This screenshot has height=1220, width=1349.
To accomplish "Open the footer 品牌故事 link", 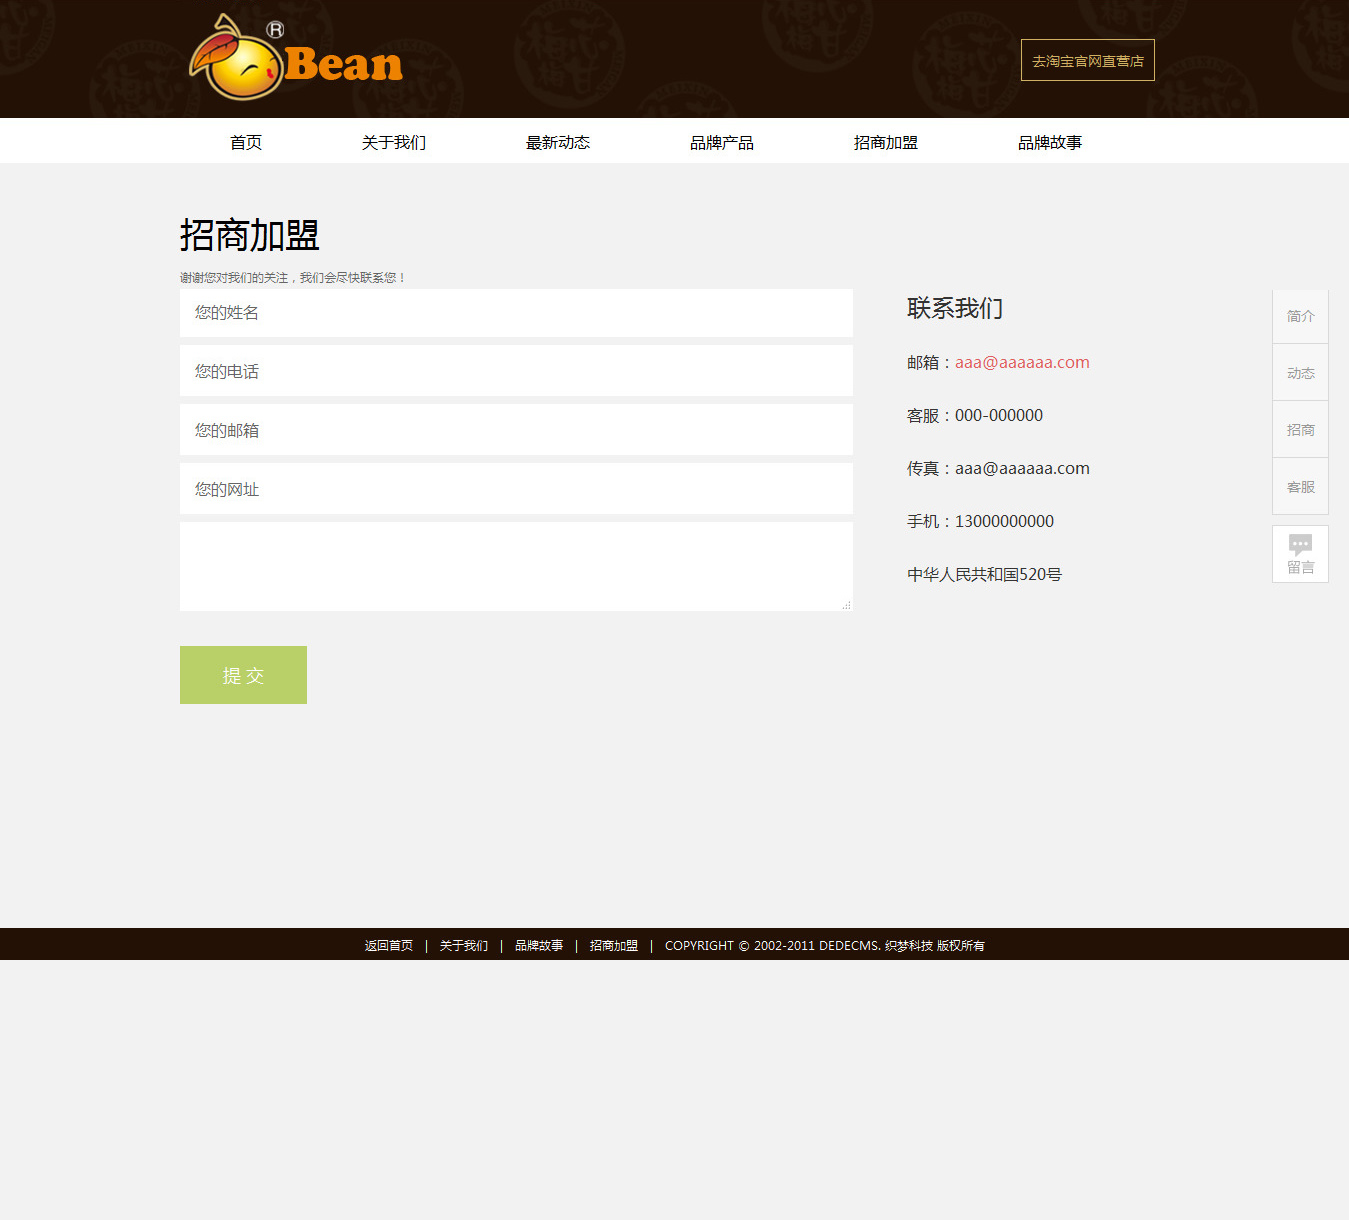I will (539, 946).
